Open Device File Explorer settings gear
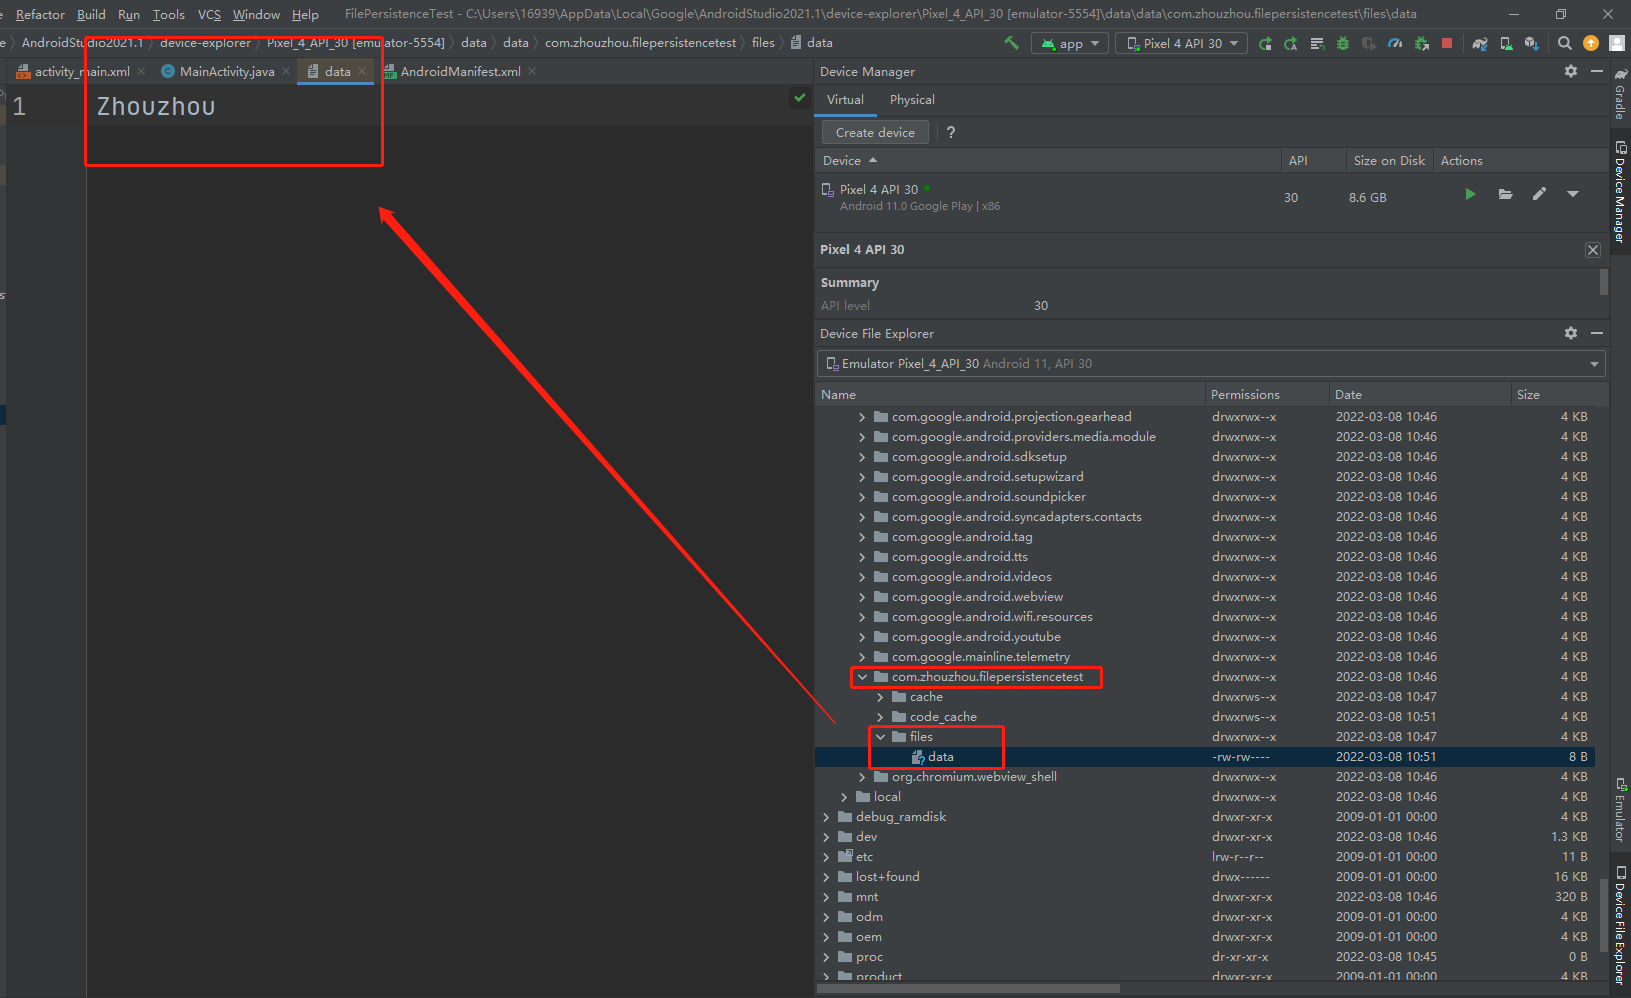This screenshot has height=998, width=1631. pyautogui.click(x=1571, y=333)
